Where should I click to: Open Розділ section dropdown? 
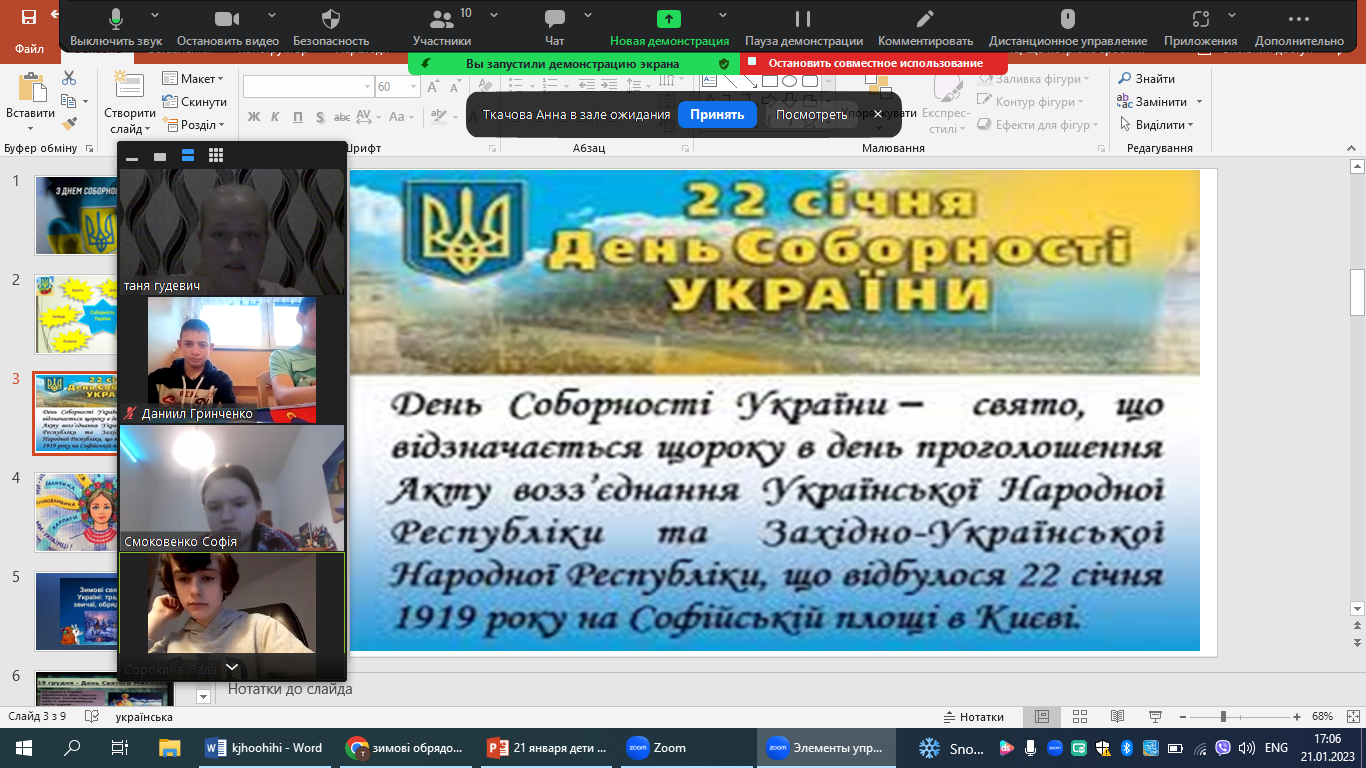(194, 125)
